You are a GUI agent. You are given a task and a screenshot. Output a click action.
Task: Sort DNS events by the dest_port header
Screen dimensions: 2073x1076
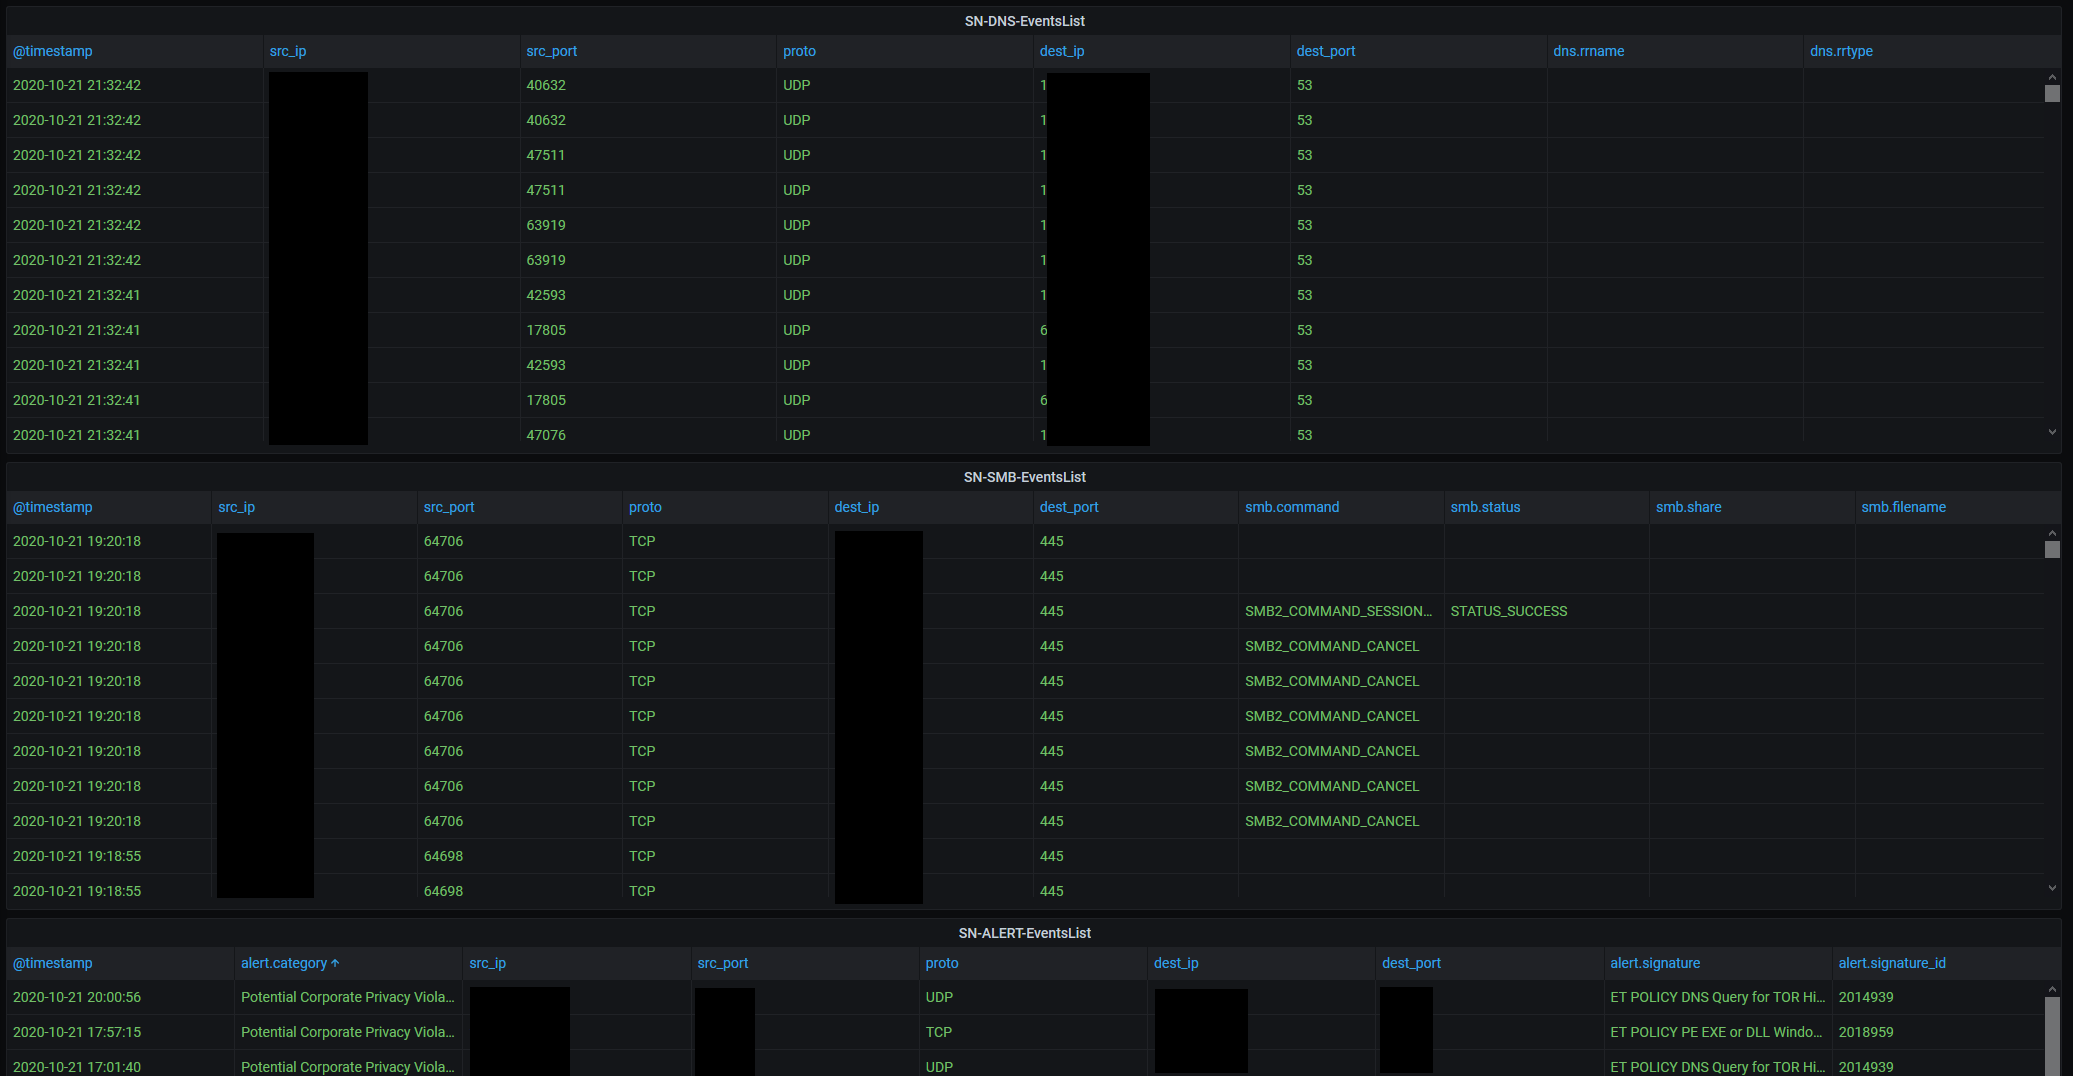point(1326,51)
